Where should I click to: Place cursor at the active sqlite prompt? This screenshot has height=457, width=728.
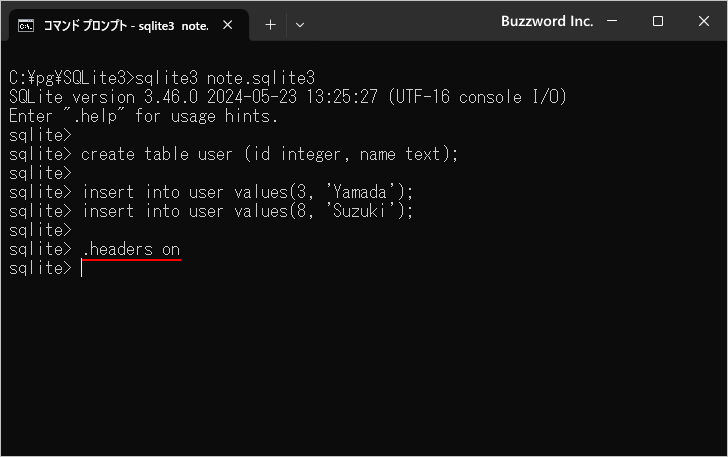tap(82, 268)
